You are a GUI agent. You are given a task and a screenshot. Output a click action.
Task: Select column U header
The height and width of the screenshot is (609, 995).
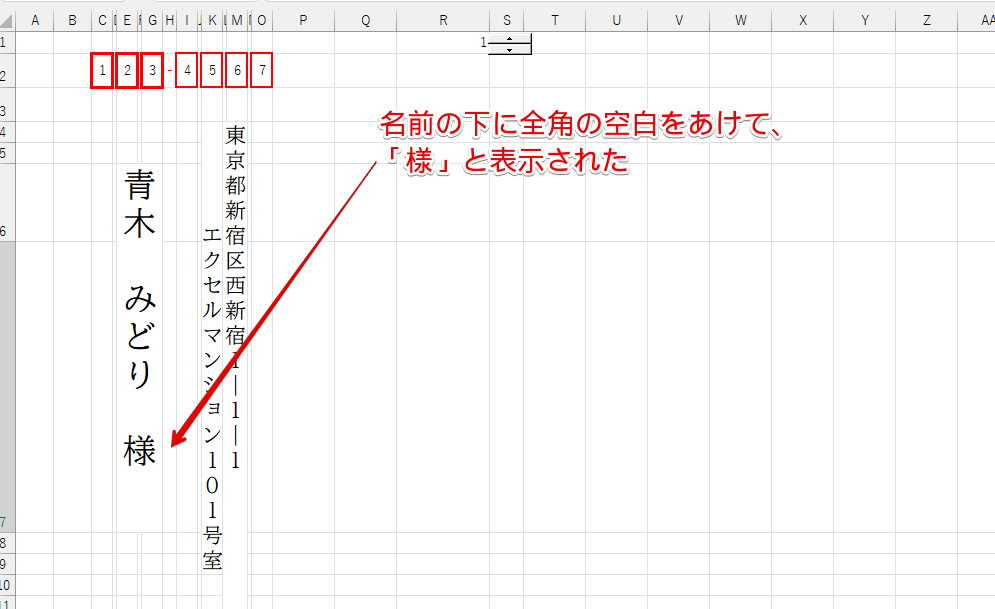click(616, 19)
